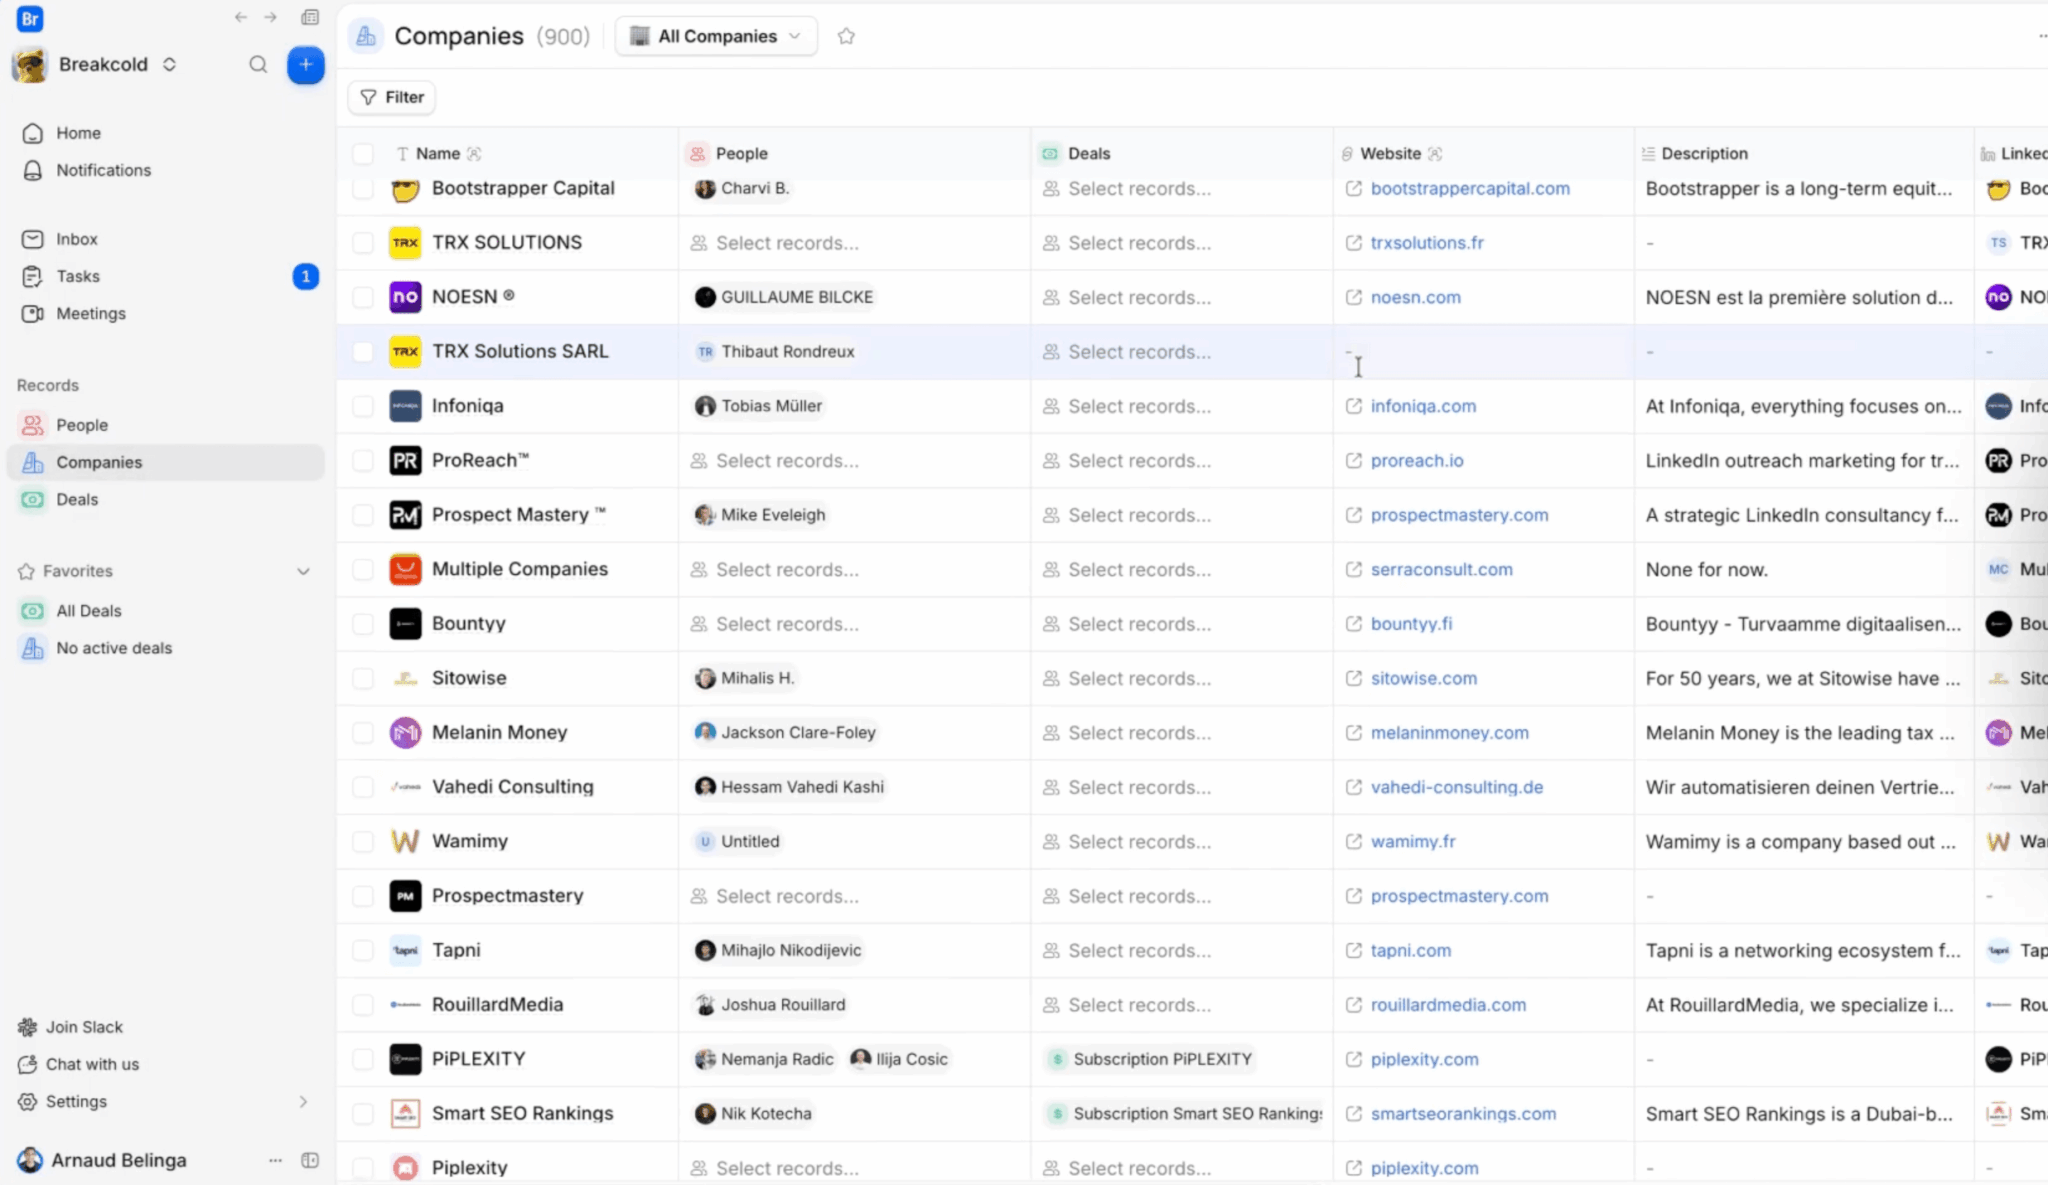
Task: Go to Home in sidebar
Action: (x=165, y=133)
